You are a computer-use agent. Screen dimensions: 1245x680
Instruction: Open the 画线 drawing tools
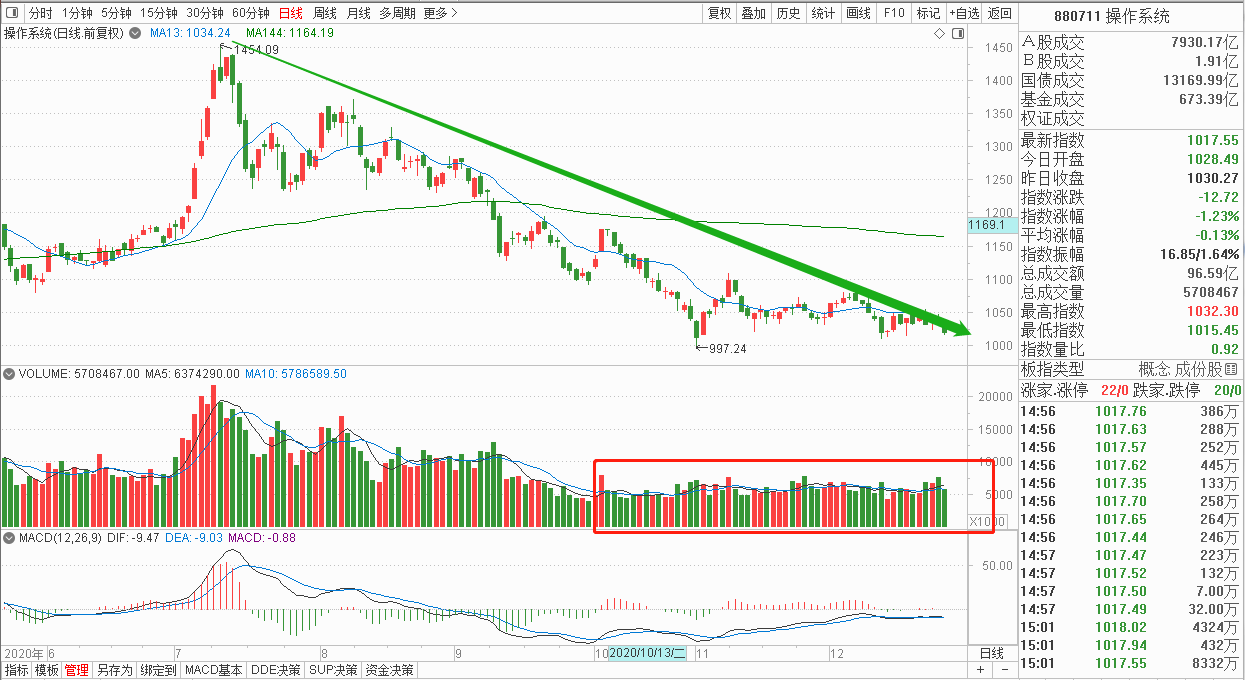pos(858,13)
